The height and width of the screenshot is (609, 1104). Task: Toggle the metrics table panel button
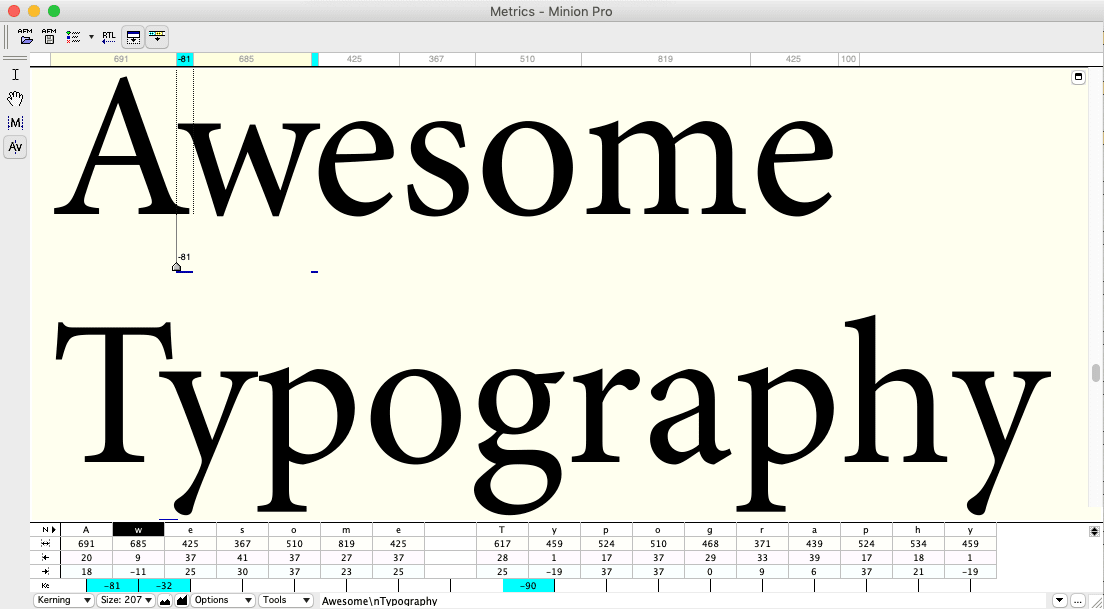coord(133,37)
